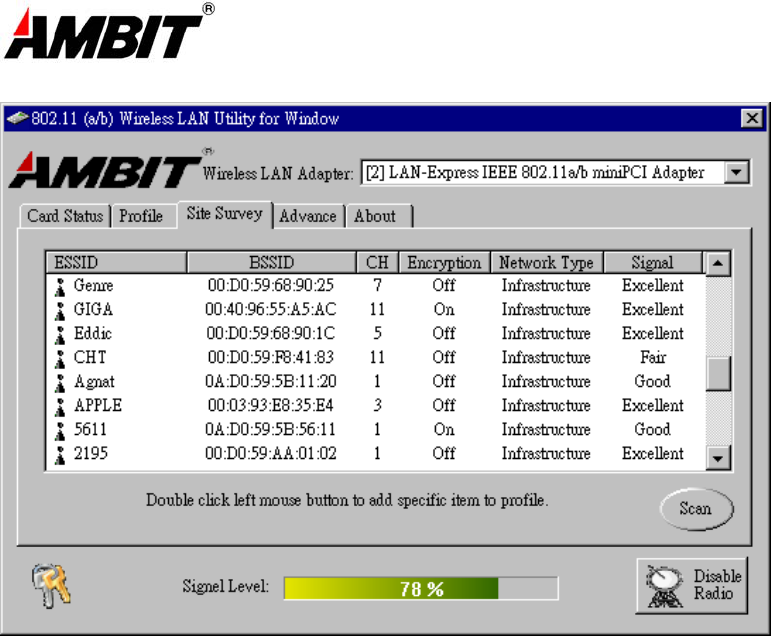Viewport: 771px width, 636px height.
Task: Sort by the BSSID column header
Action: tap(271, 262)
